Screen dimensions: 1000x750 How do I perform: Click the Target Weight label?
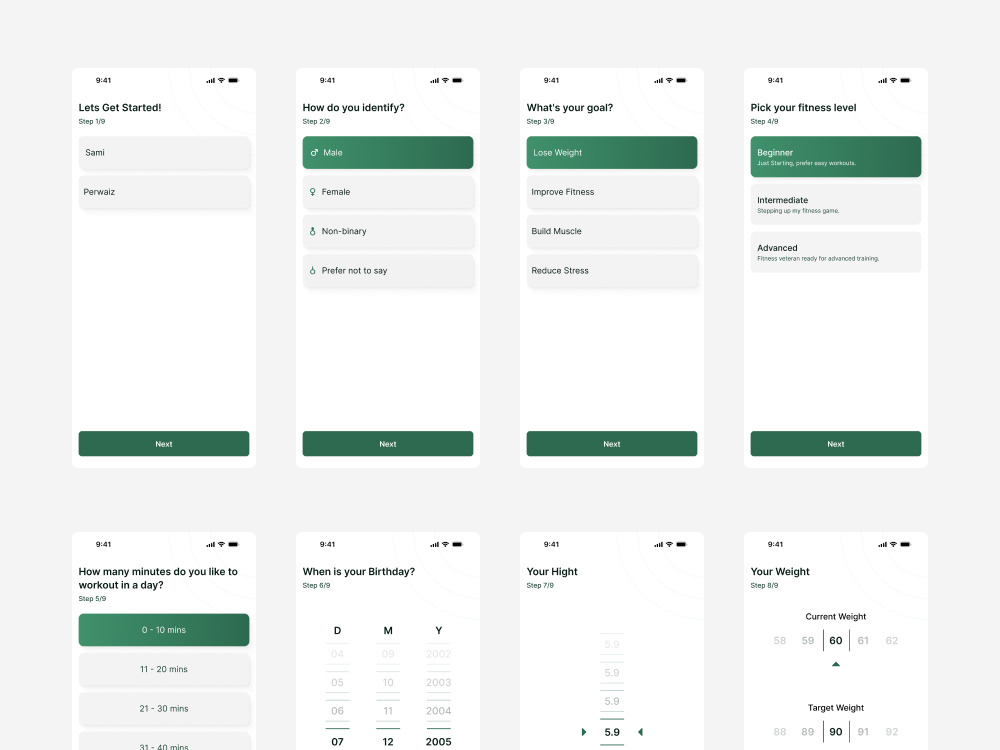click(x=835, y=707)
